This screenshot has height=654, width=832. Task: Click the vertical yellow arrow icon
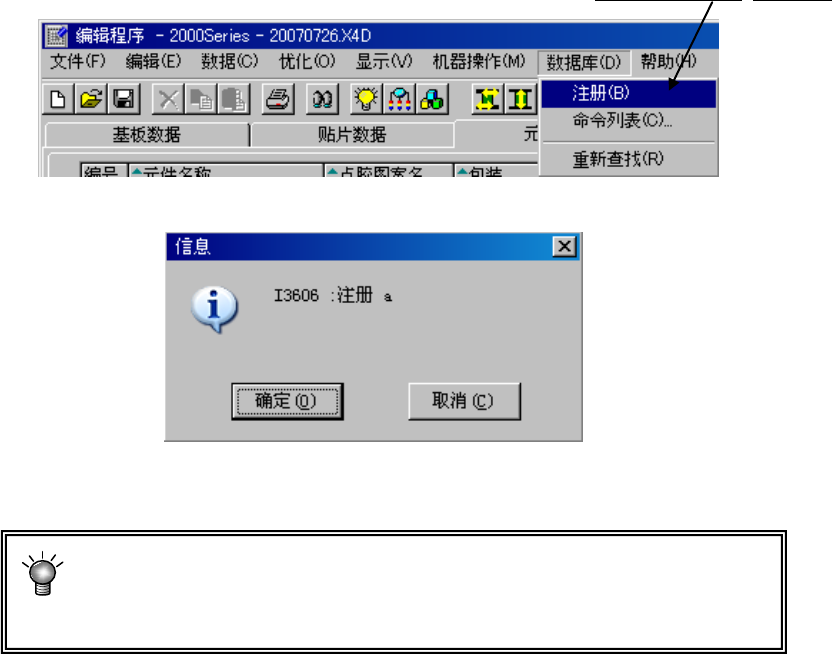pos(520,99)
